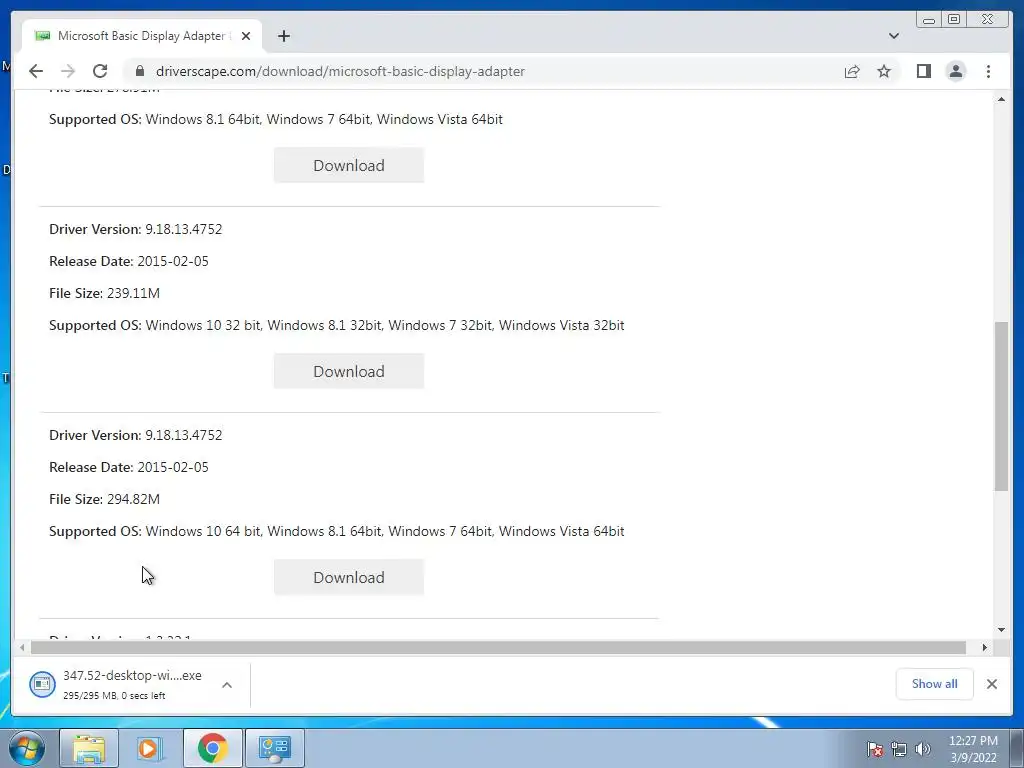Click the horizontal scrollbar left arrow
Screen dimensions: 1024x768
[22, 647]
